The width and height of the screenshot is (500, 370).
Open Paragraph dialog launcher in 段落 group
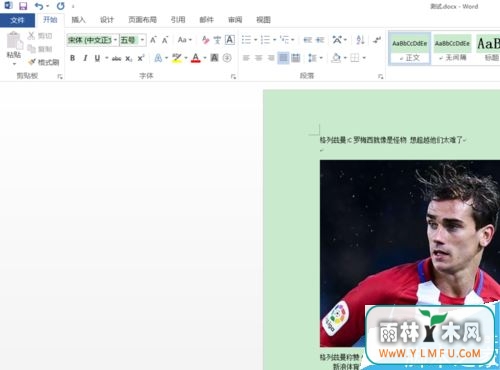tap(380, 77)
